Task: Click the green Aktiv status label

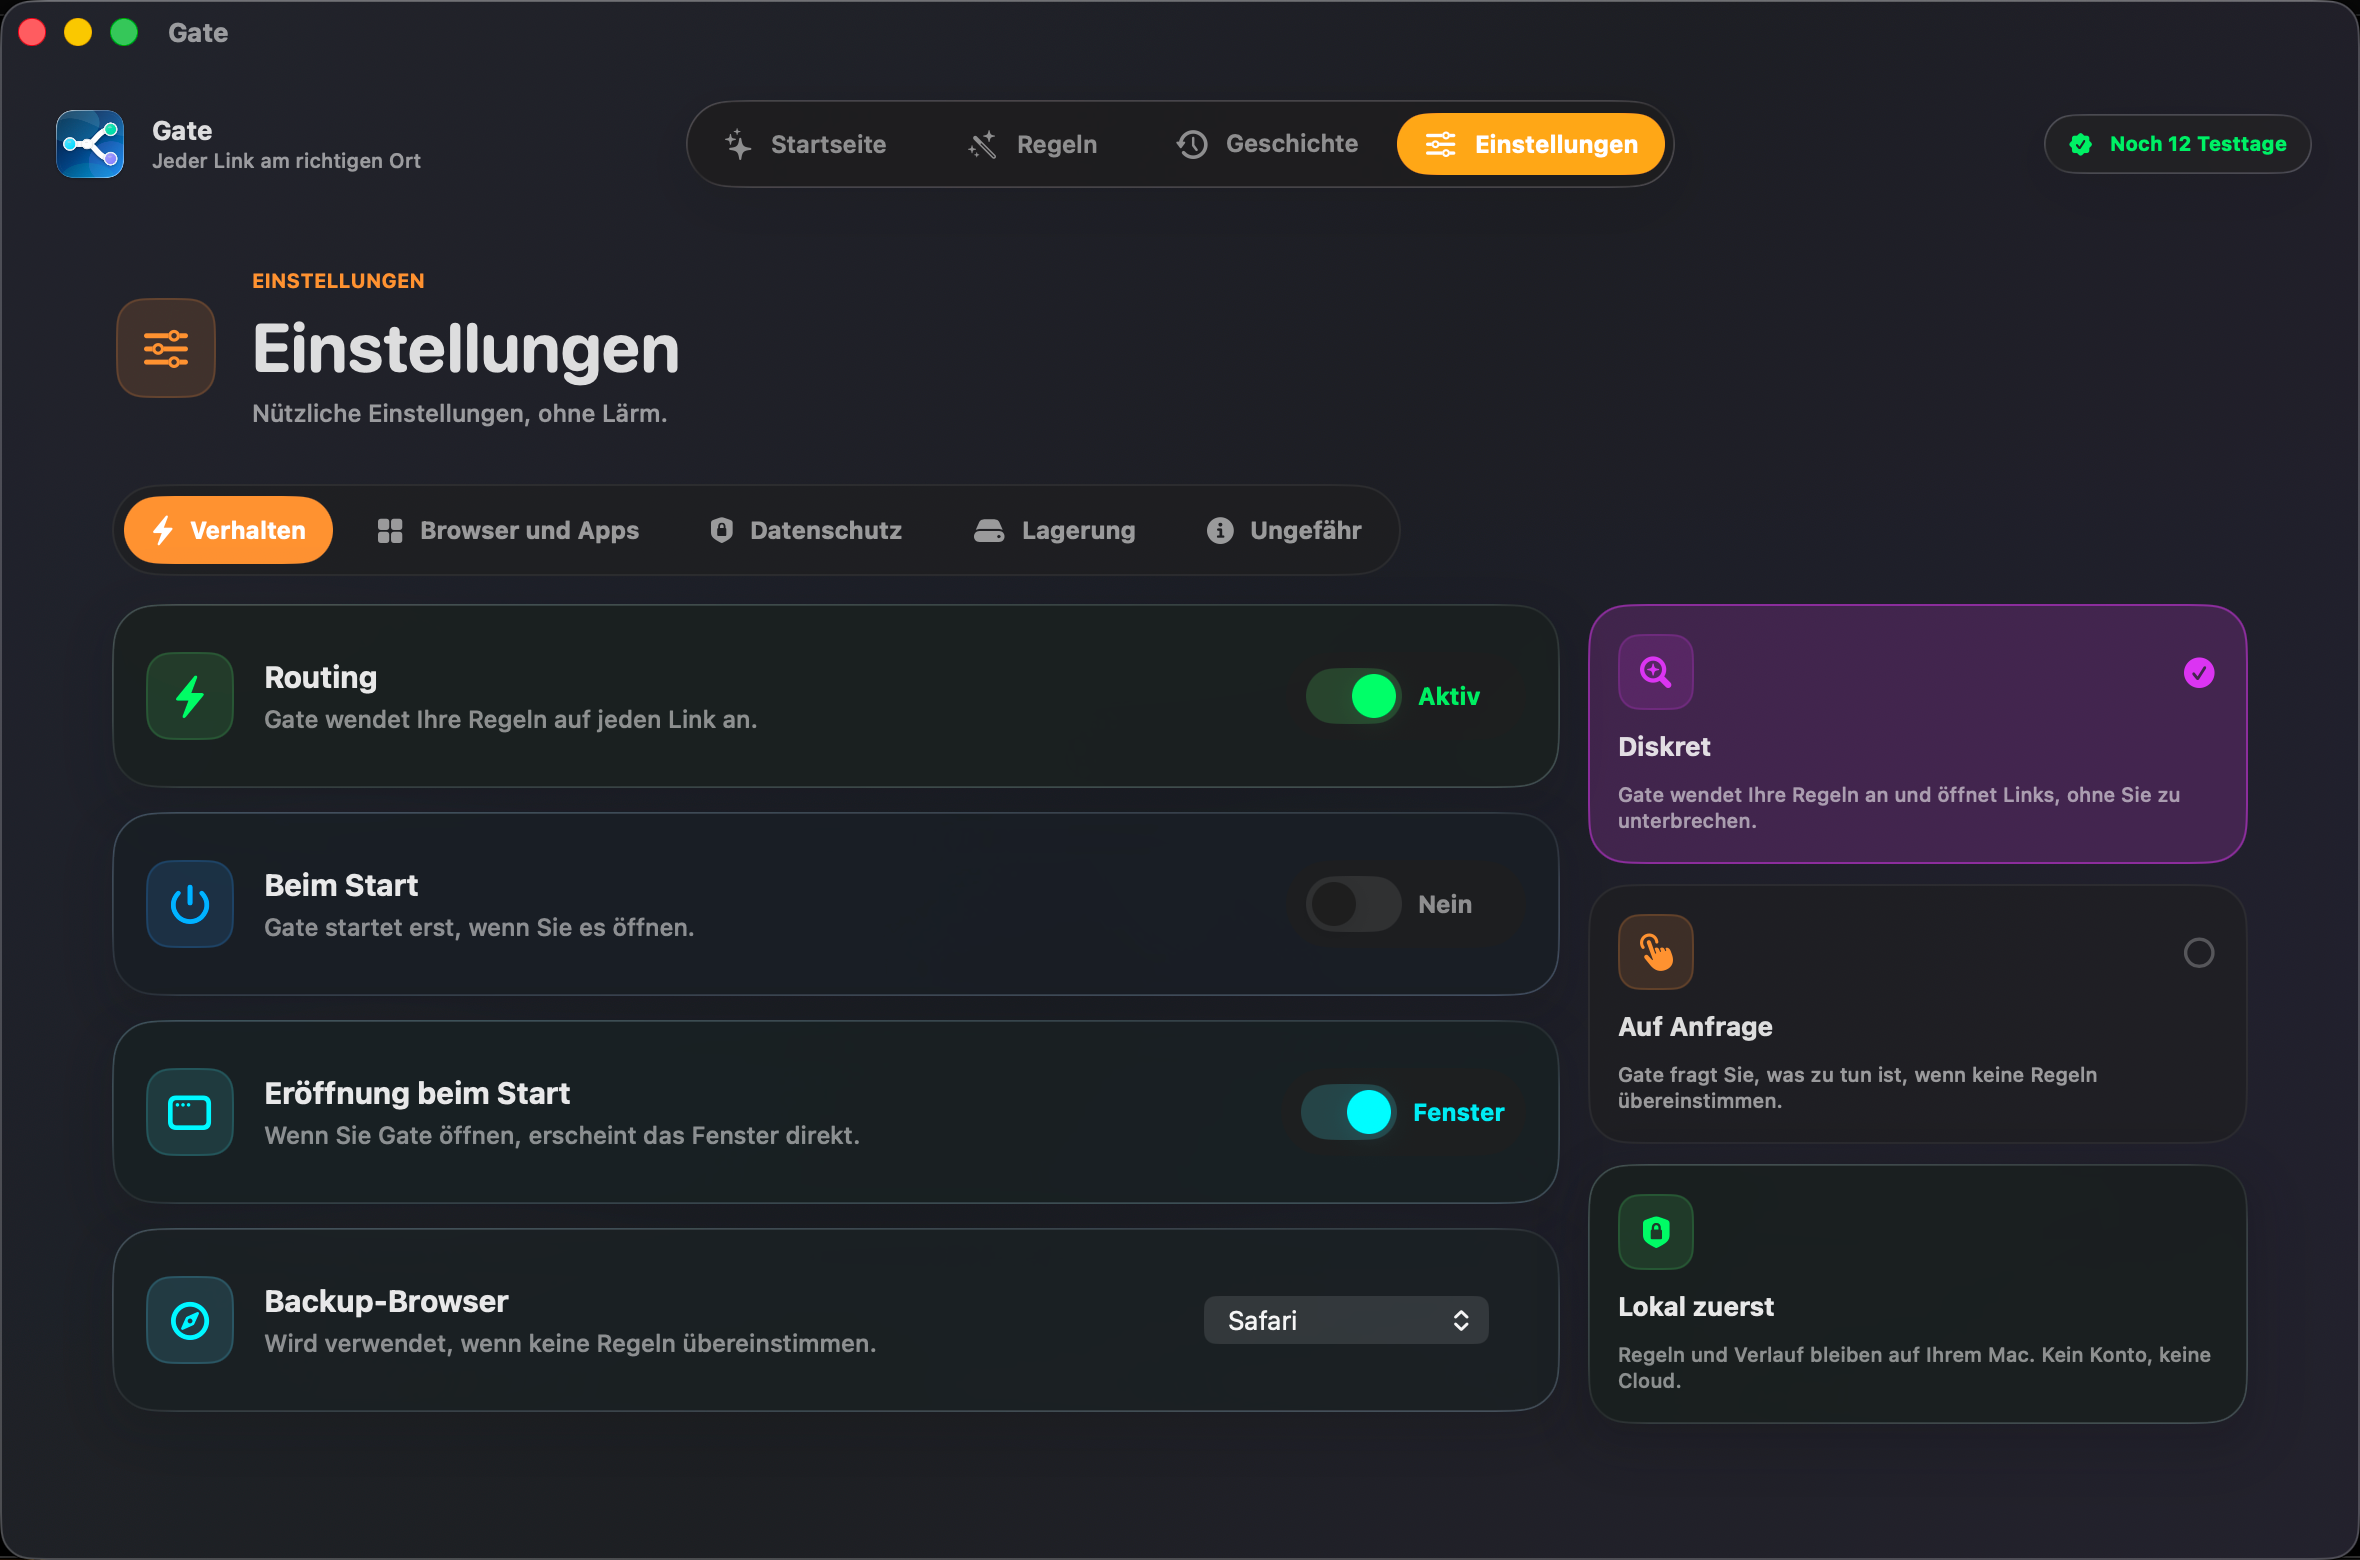Action: pos(1449,696)
